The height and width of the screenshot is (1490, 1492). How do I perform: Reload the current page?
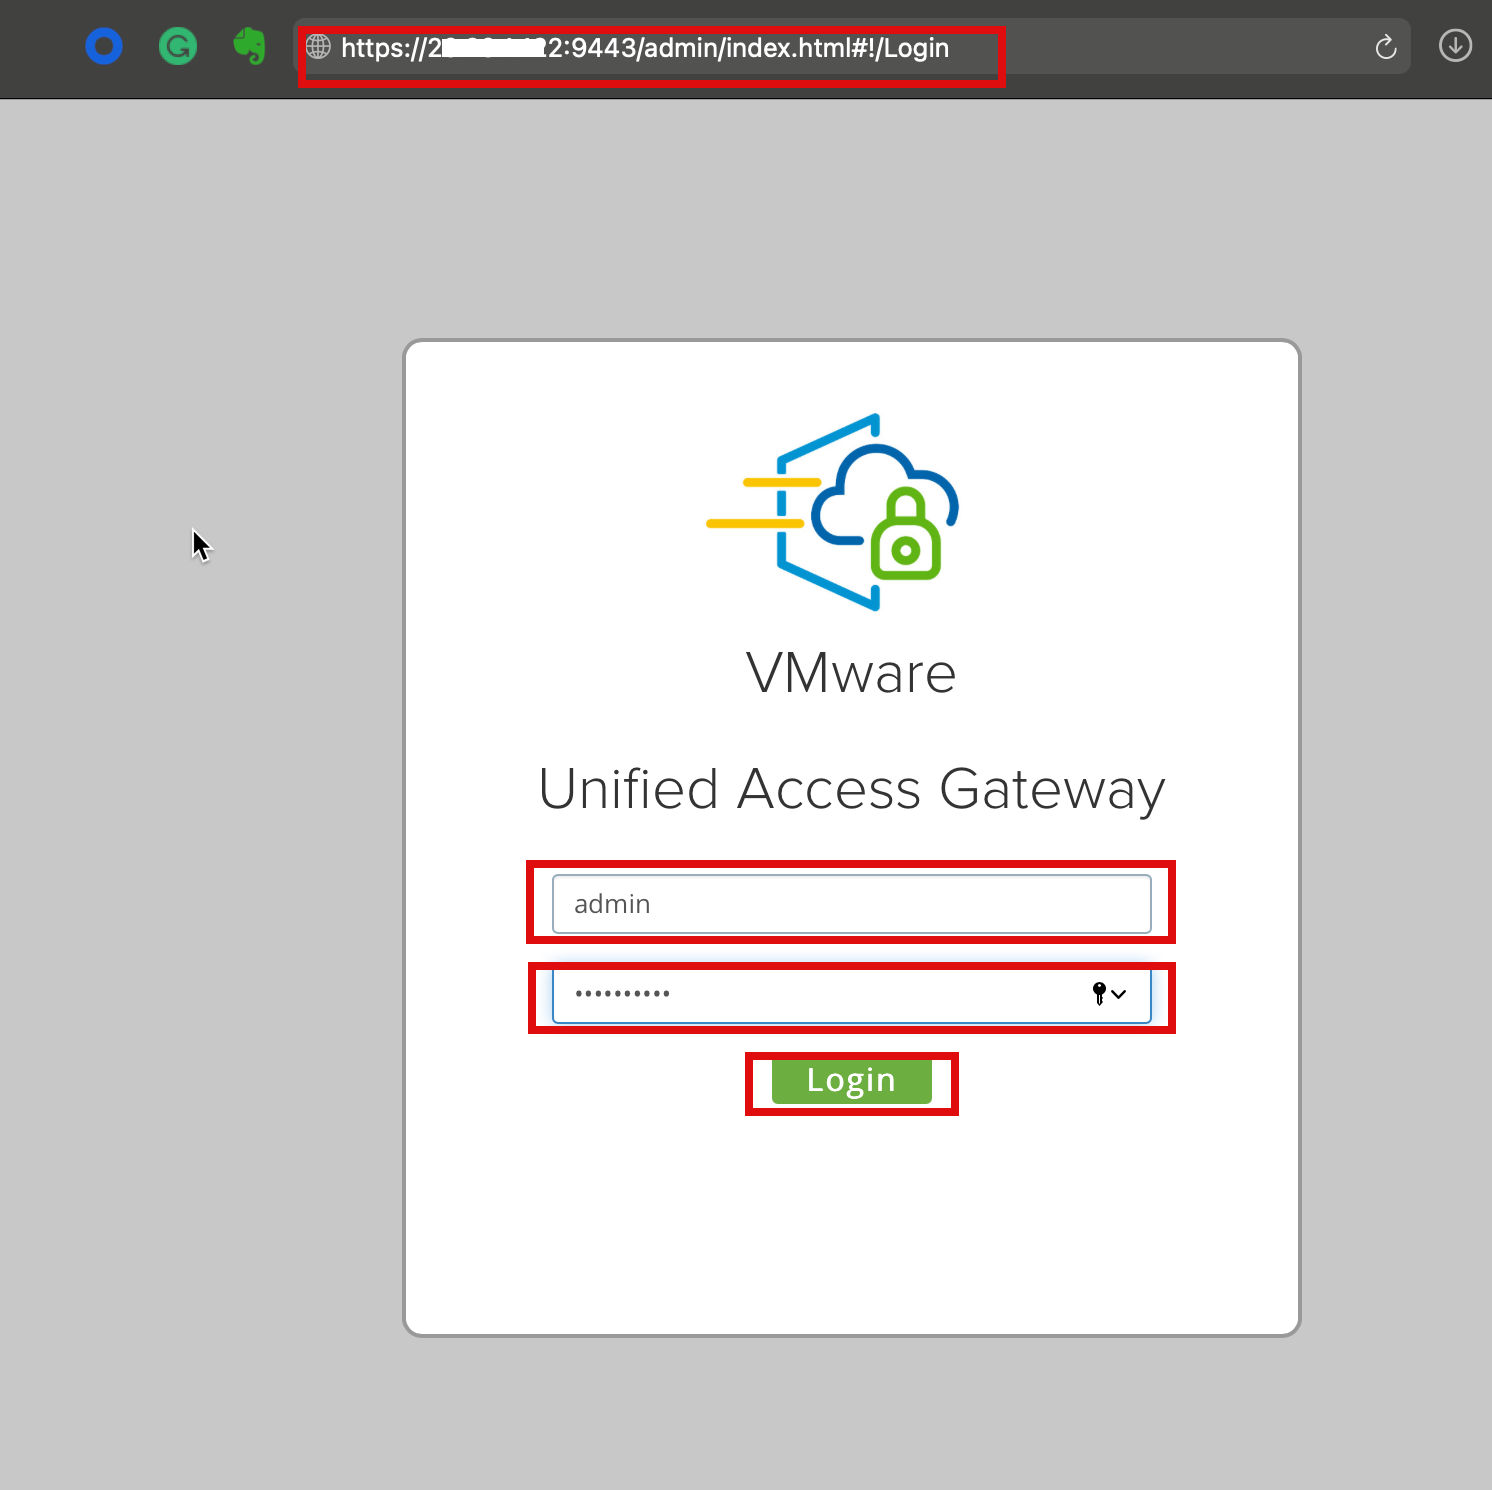[x=1385, y=47]
